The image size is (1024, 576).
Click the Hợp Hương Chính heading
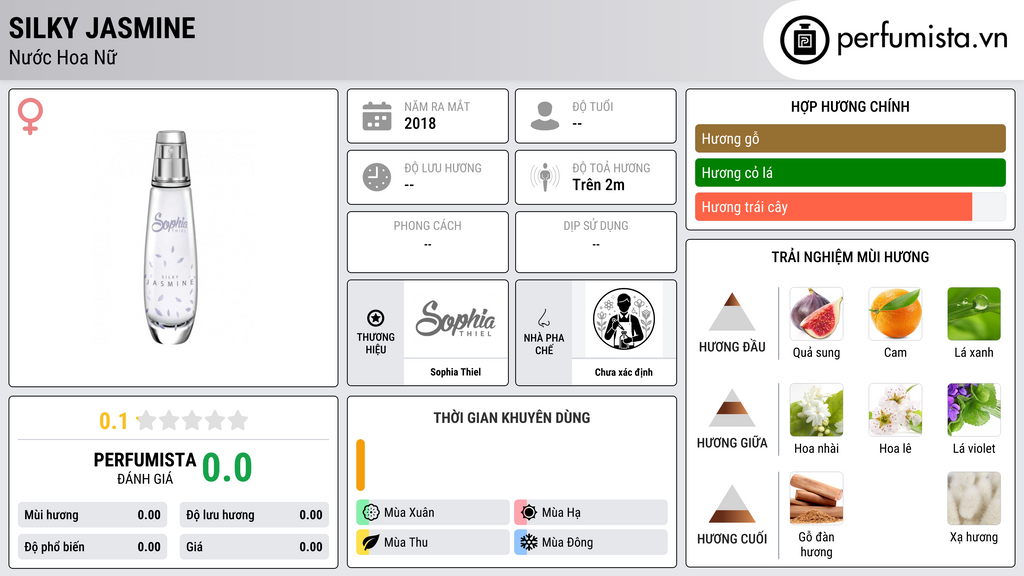pos(850,106)
